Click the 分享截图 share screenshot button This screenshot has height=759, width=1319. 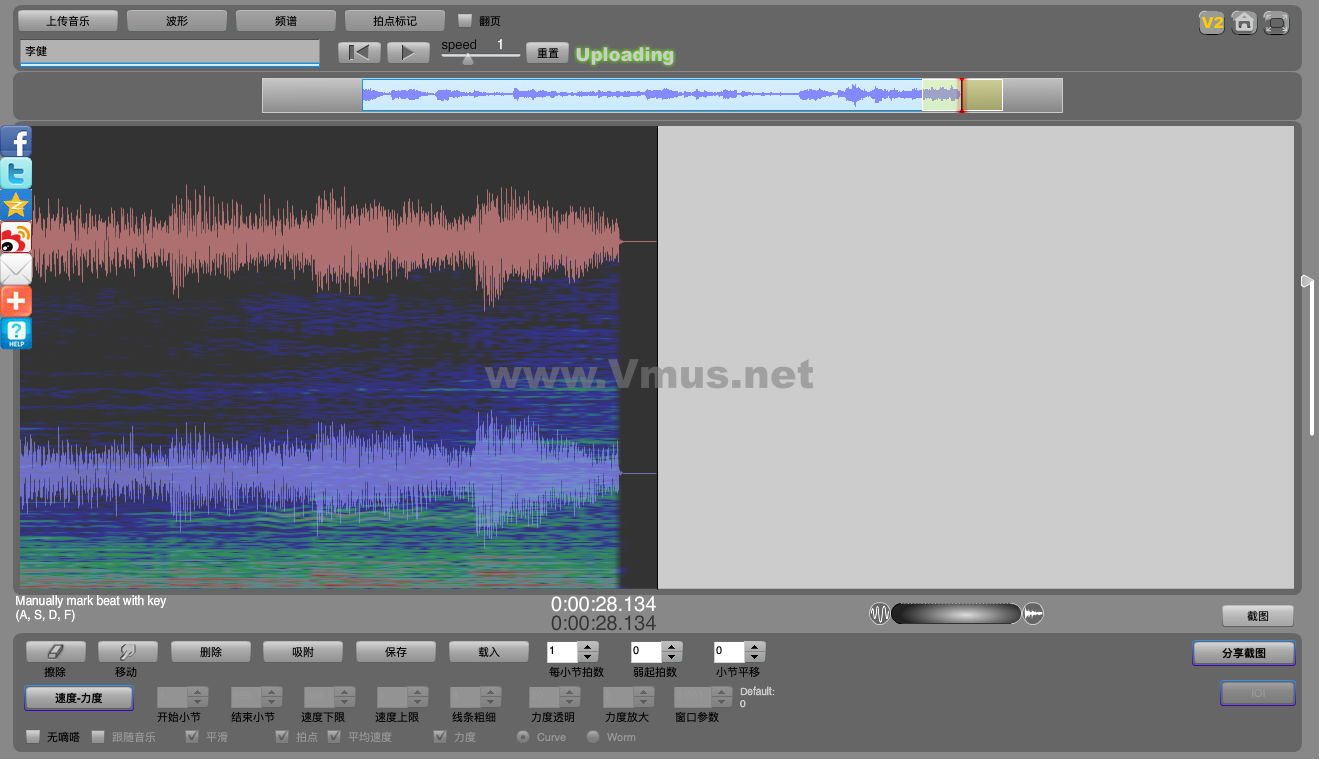[1244, 653]
